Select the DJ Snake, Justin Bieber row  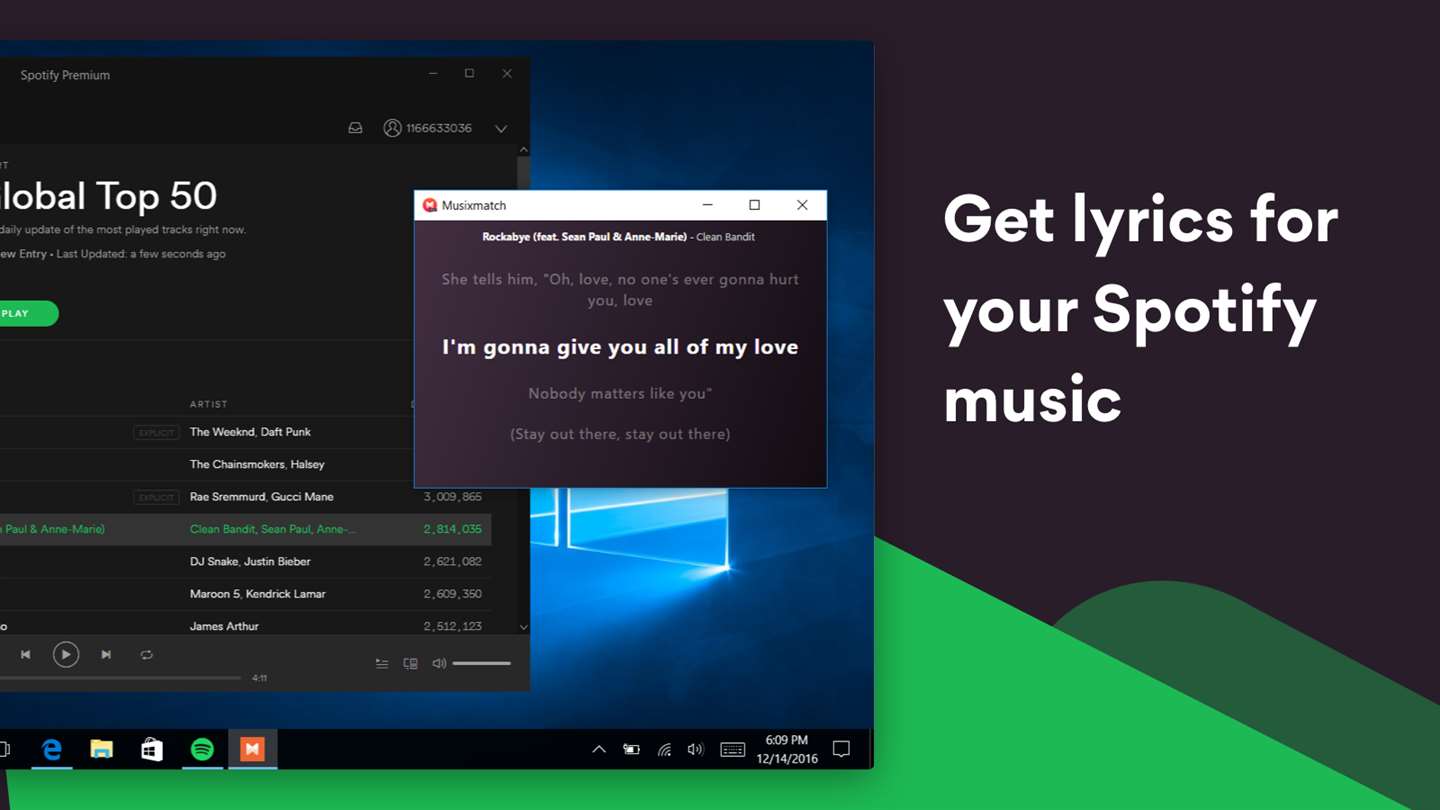click(x=245, y=562)
